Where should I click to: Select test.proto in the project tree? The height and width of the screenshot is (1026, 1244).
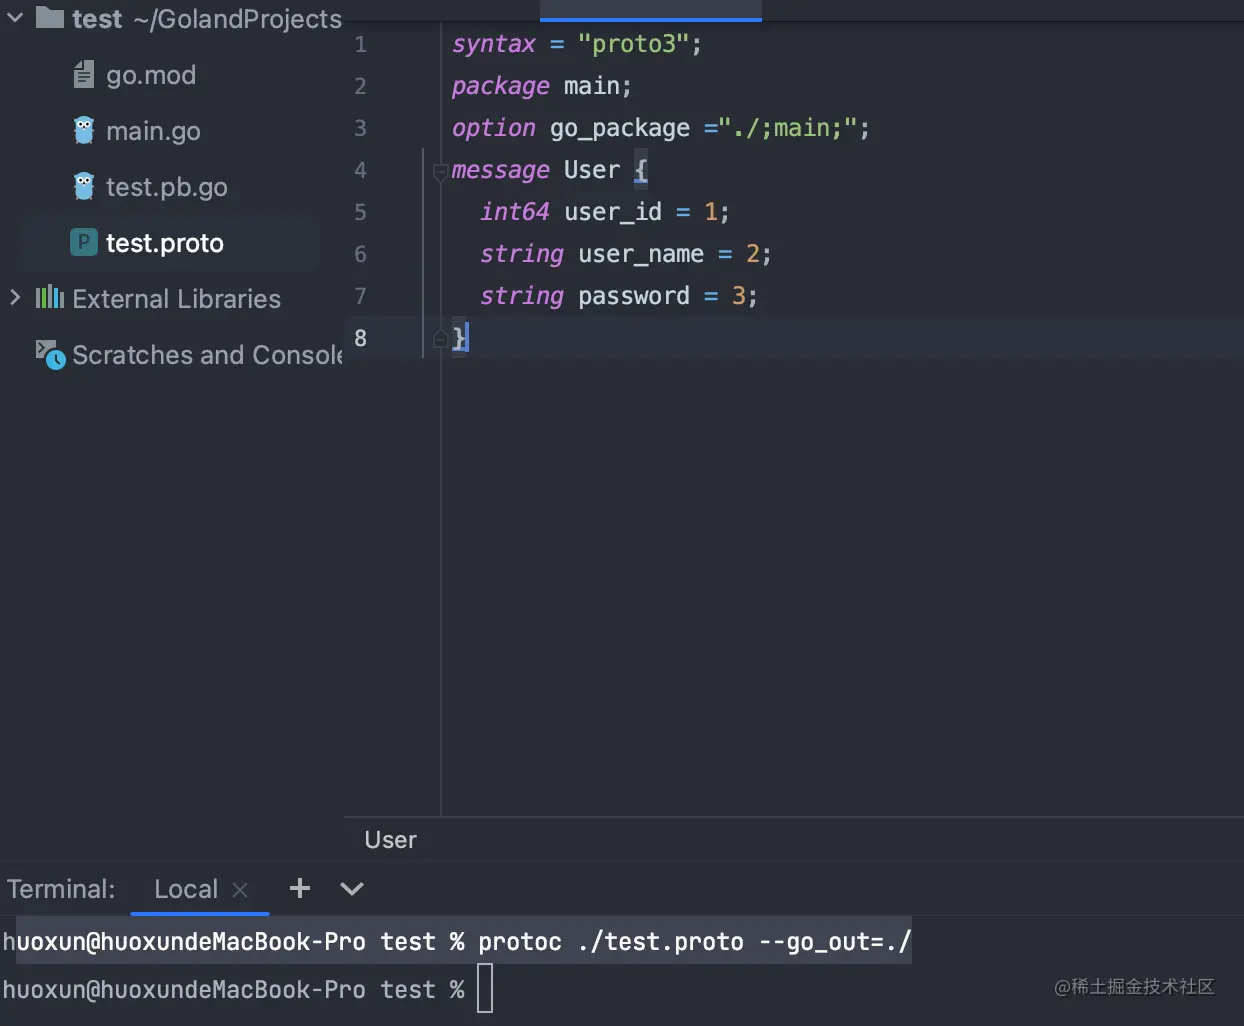(165, 243)
